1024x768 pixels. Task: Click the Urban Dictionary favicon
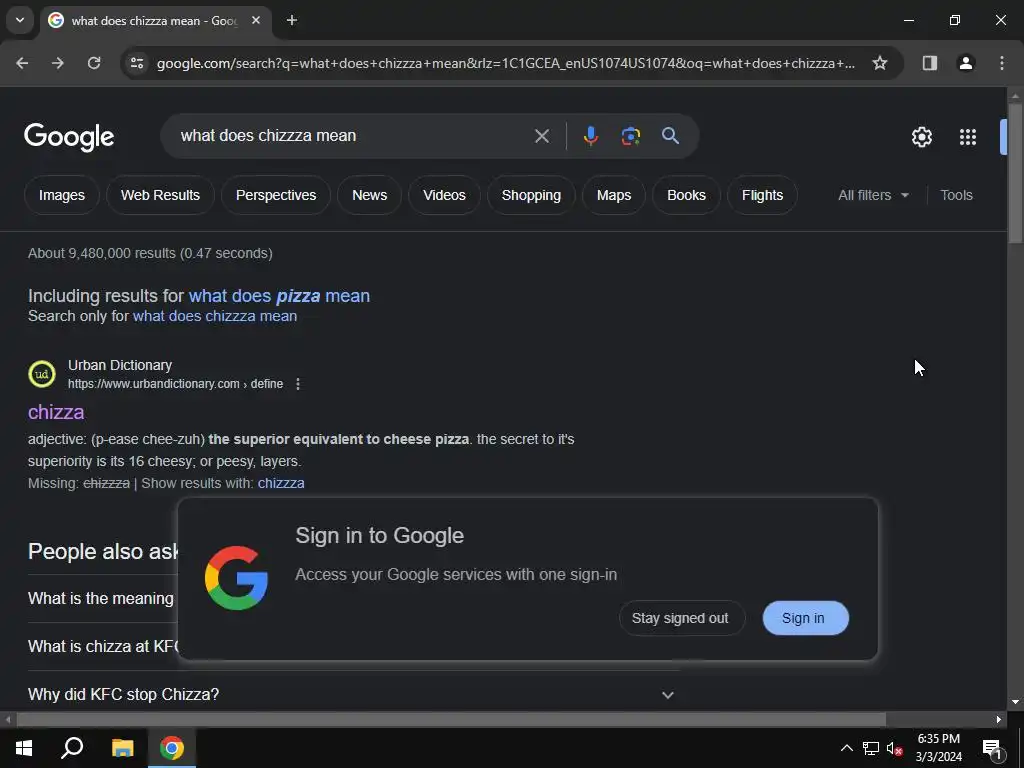[42, 374]
